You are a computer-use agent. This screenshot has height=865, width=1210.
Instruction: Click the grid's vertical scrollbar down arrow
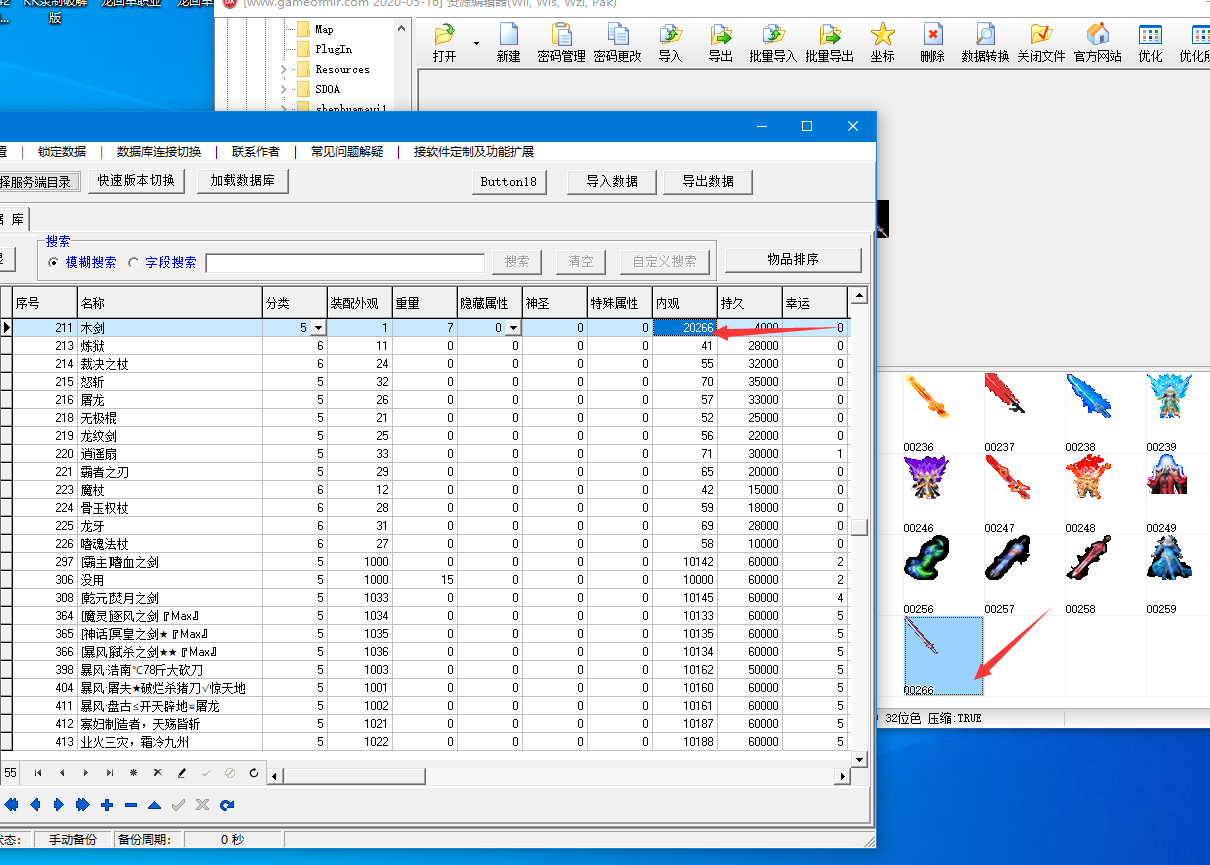858,759
